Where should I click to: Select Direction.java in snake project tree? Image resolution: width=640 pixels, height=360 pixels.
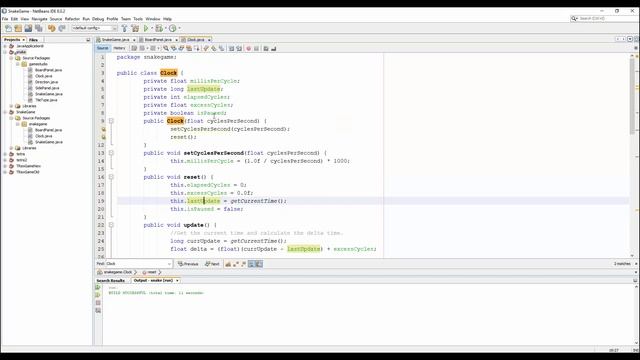47,82
